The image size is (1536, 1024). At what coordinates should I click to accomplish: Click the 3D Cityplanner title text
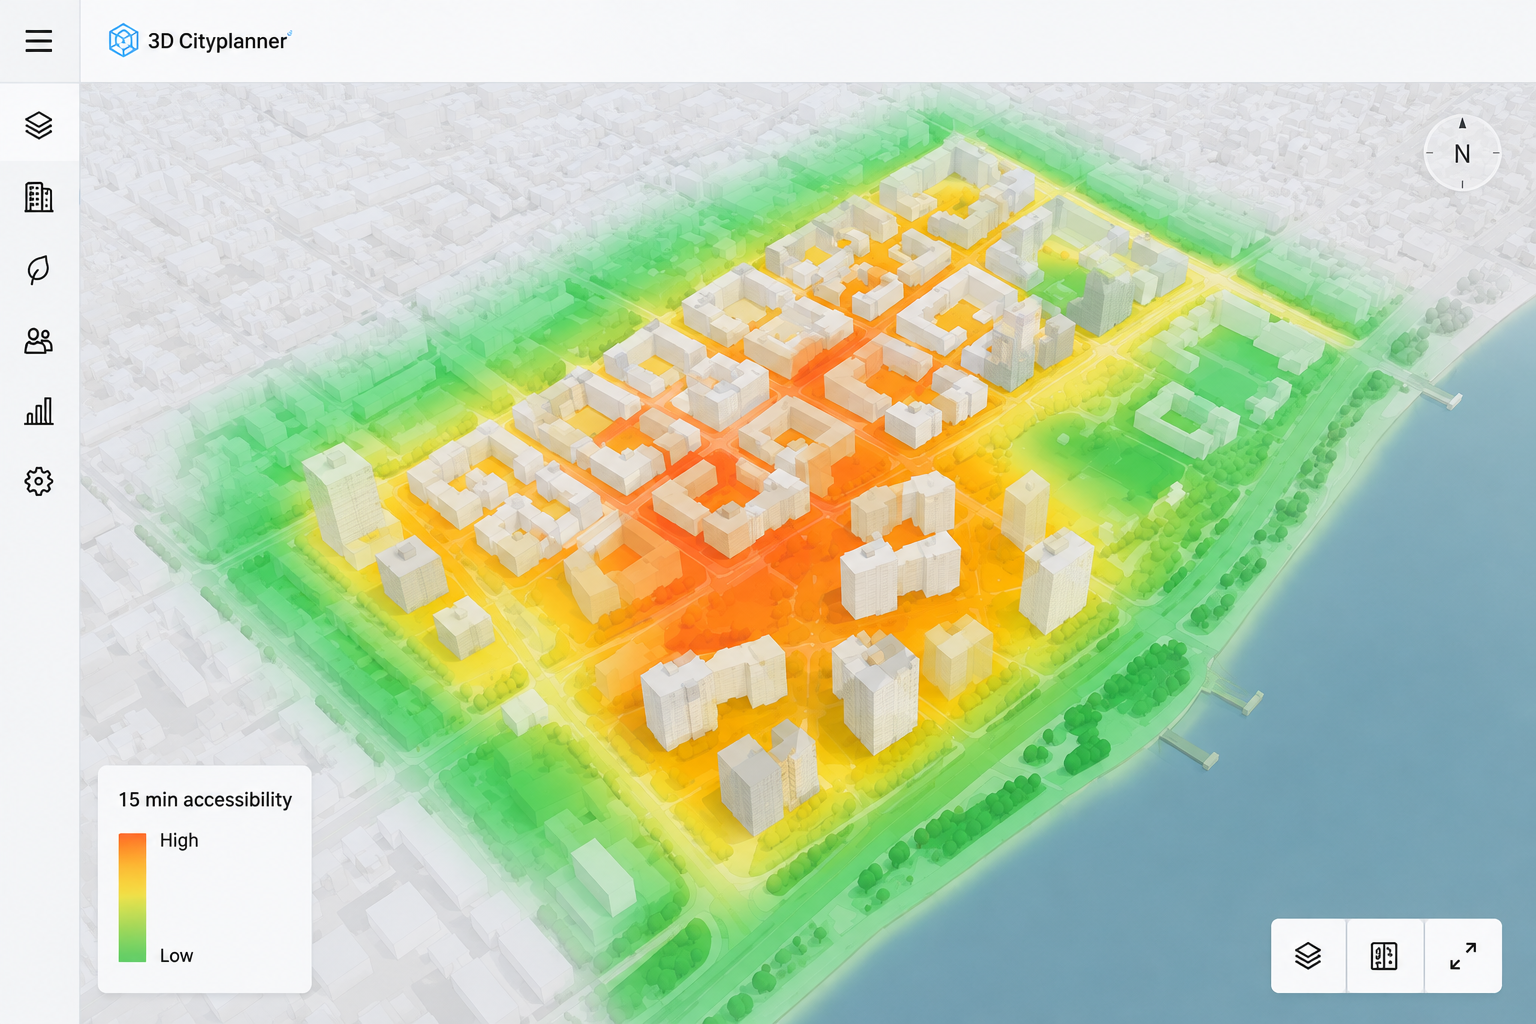coord(218,41)
